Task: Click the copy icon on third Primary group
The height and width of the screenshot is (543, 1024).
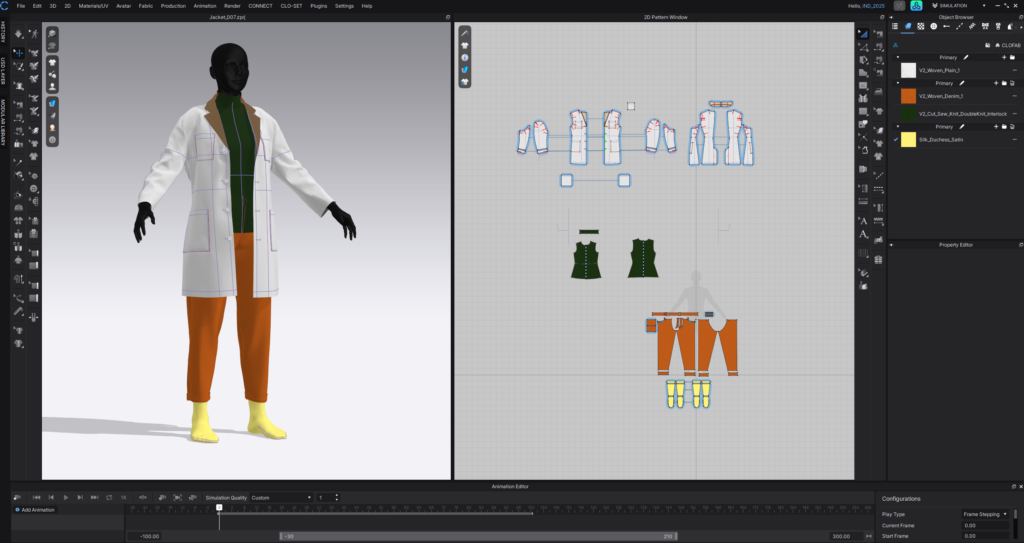Action: 1012,127
